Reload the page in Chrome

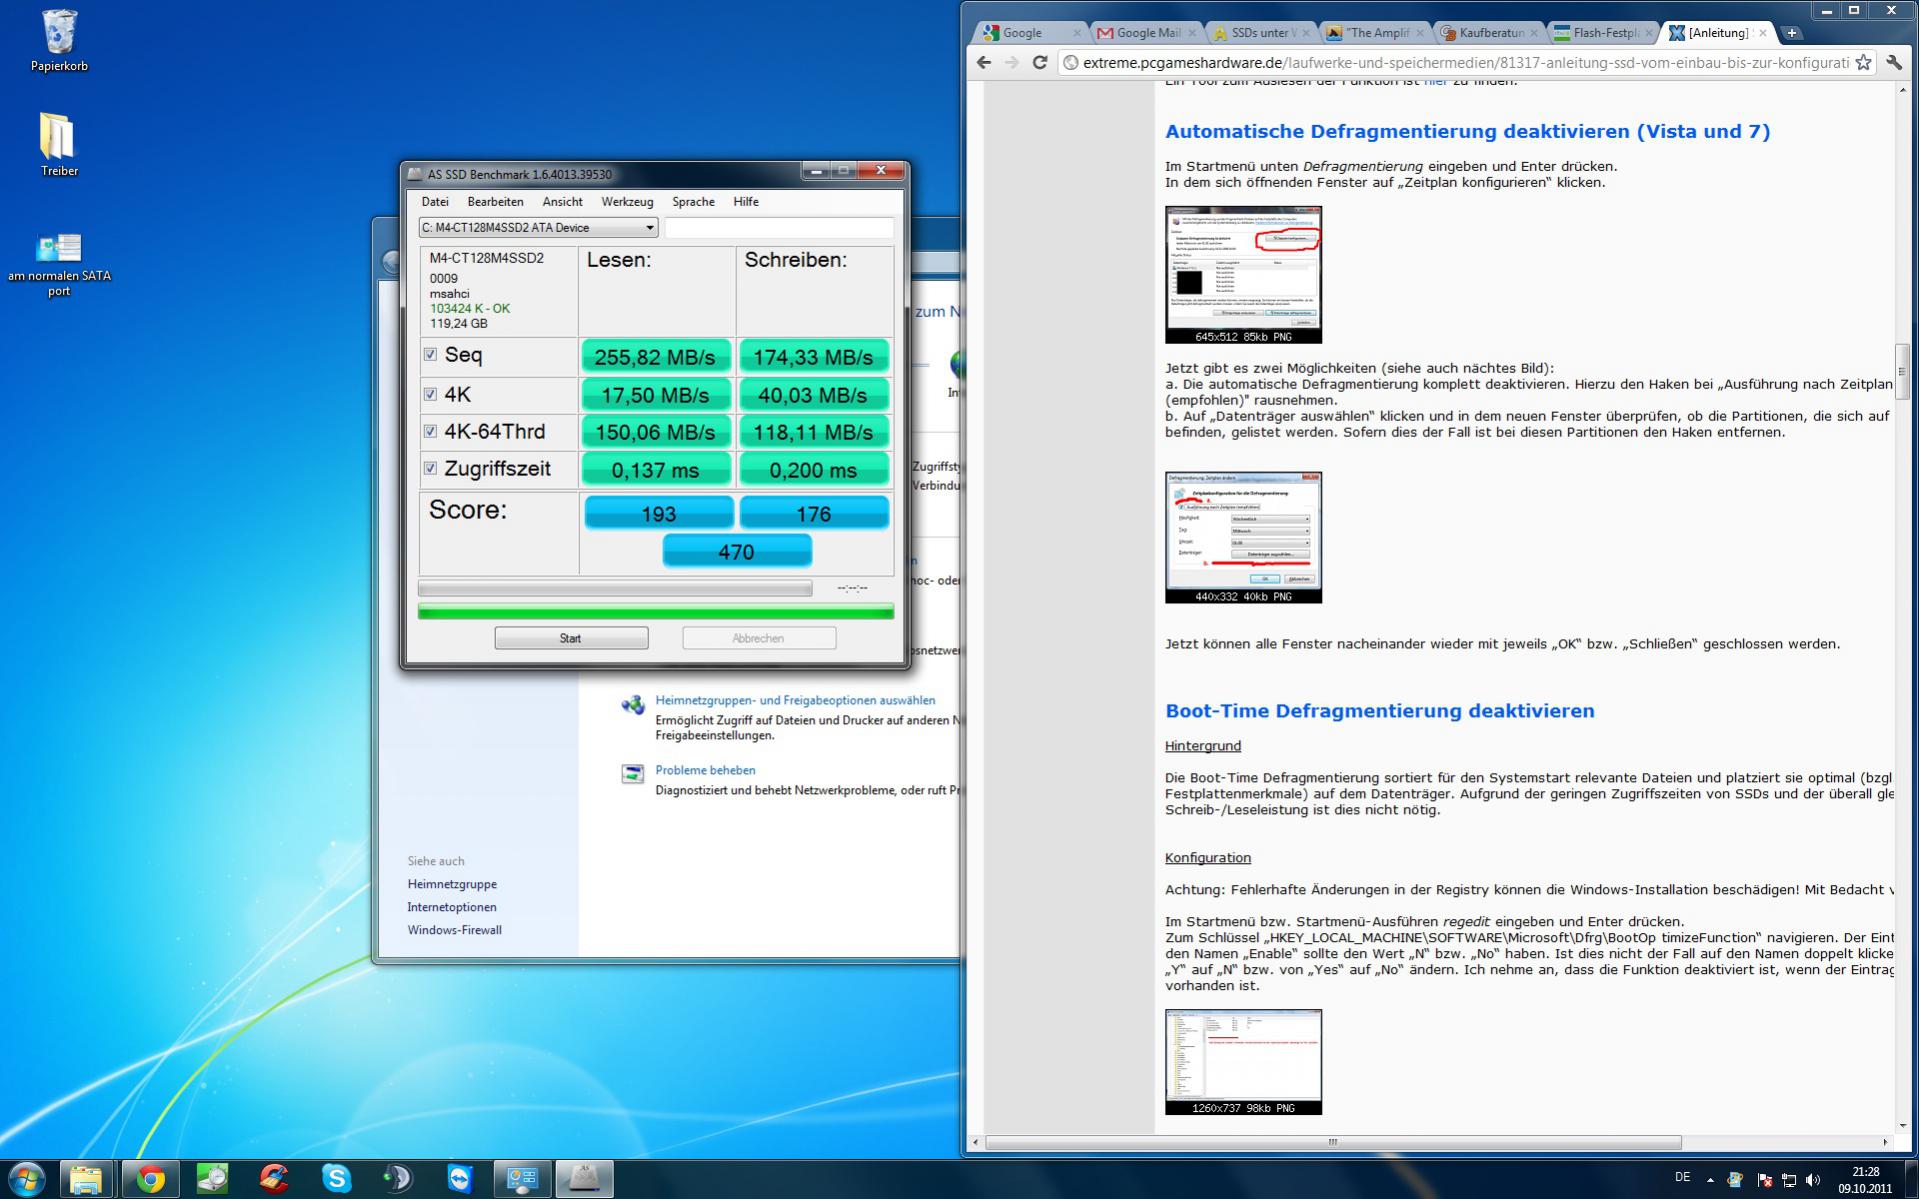[1040, 62]
